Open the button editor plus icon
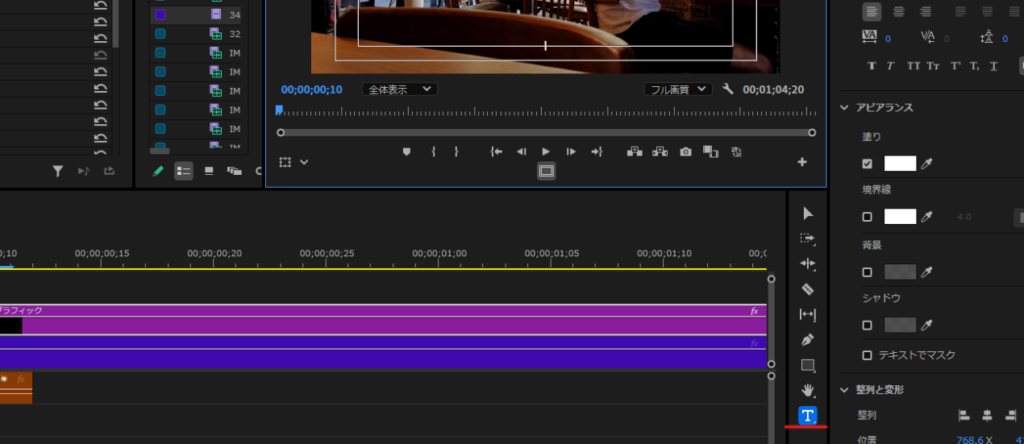Viewport: 1024px width, 444px height. (x=801, y=162)
